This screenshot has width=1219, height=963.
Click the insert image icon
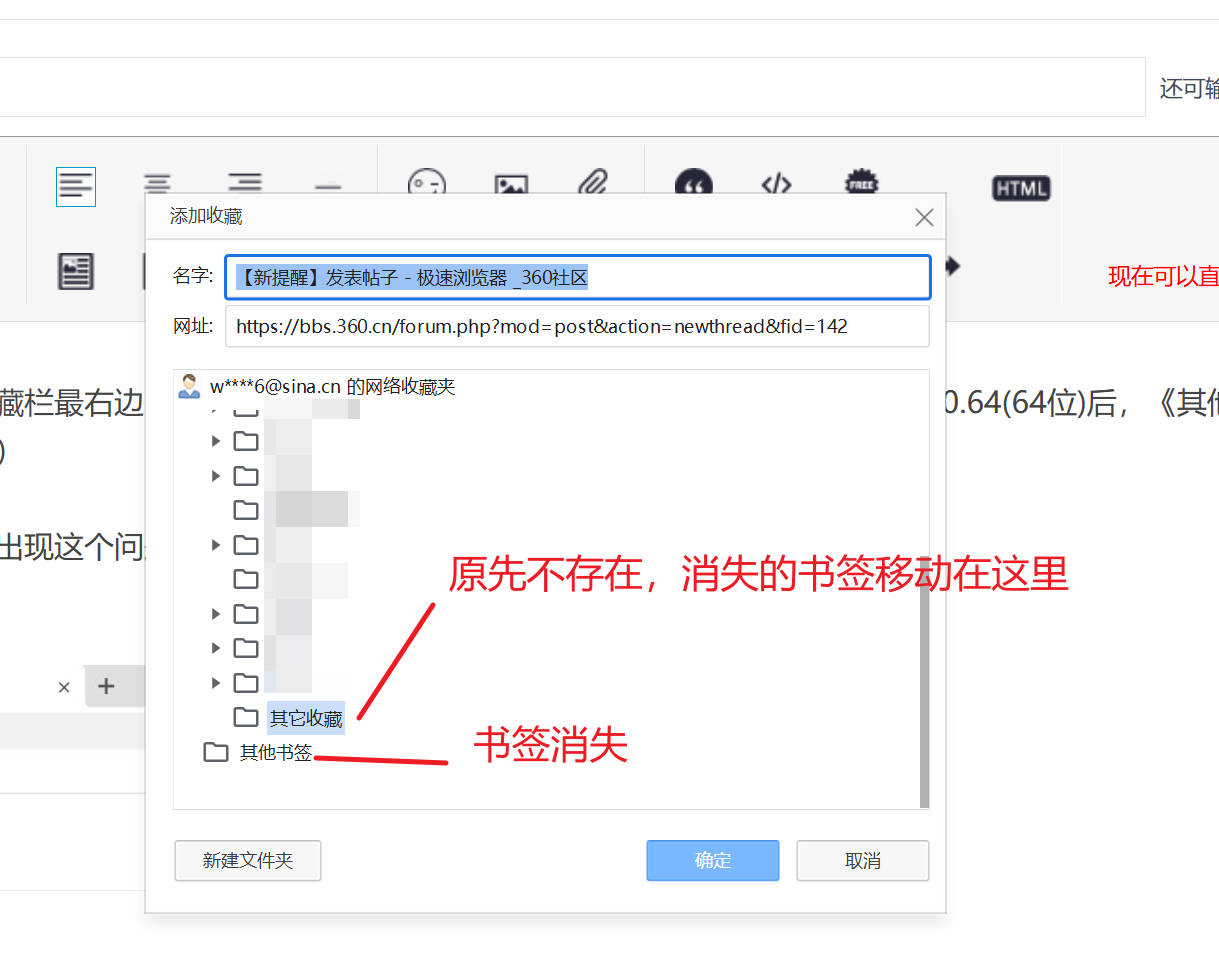coord(511,184)
